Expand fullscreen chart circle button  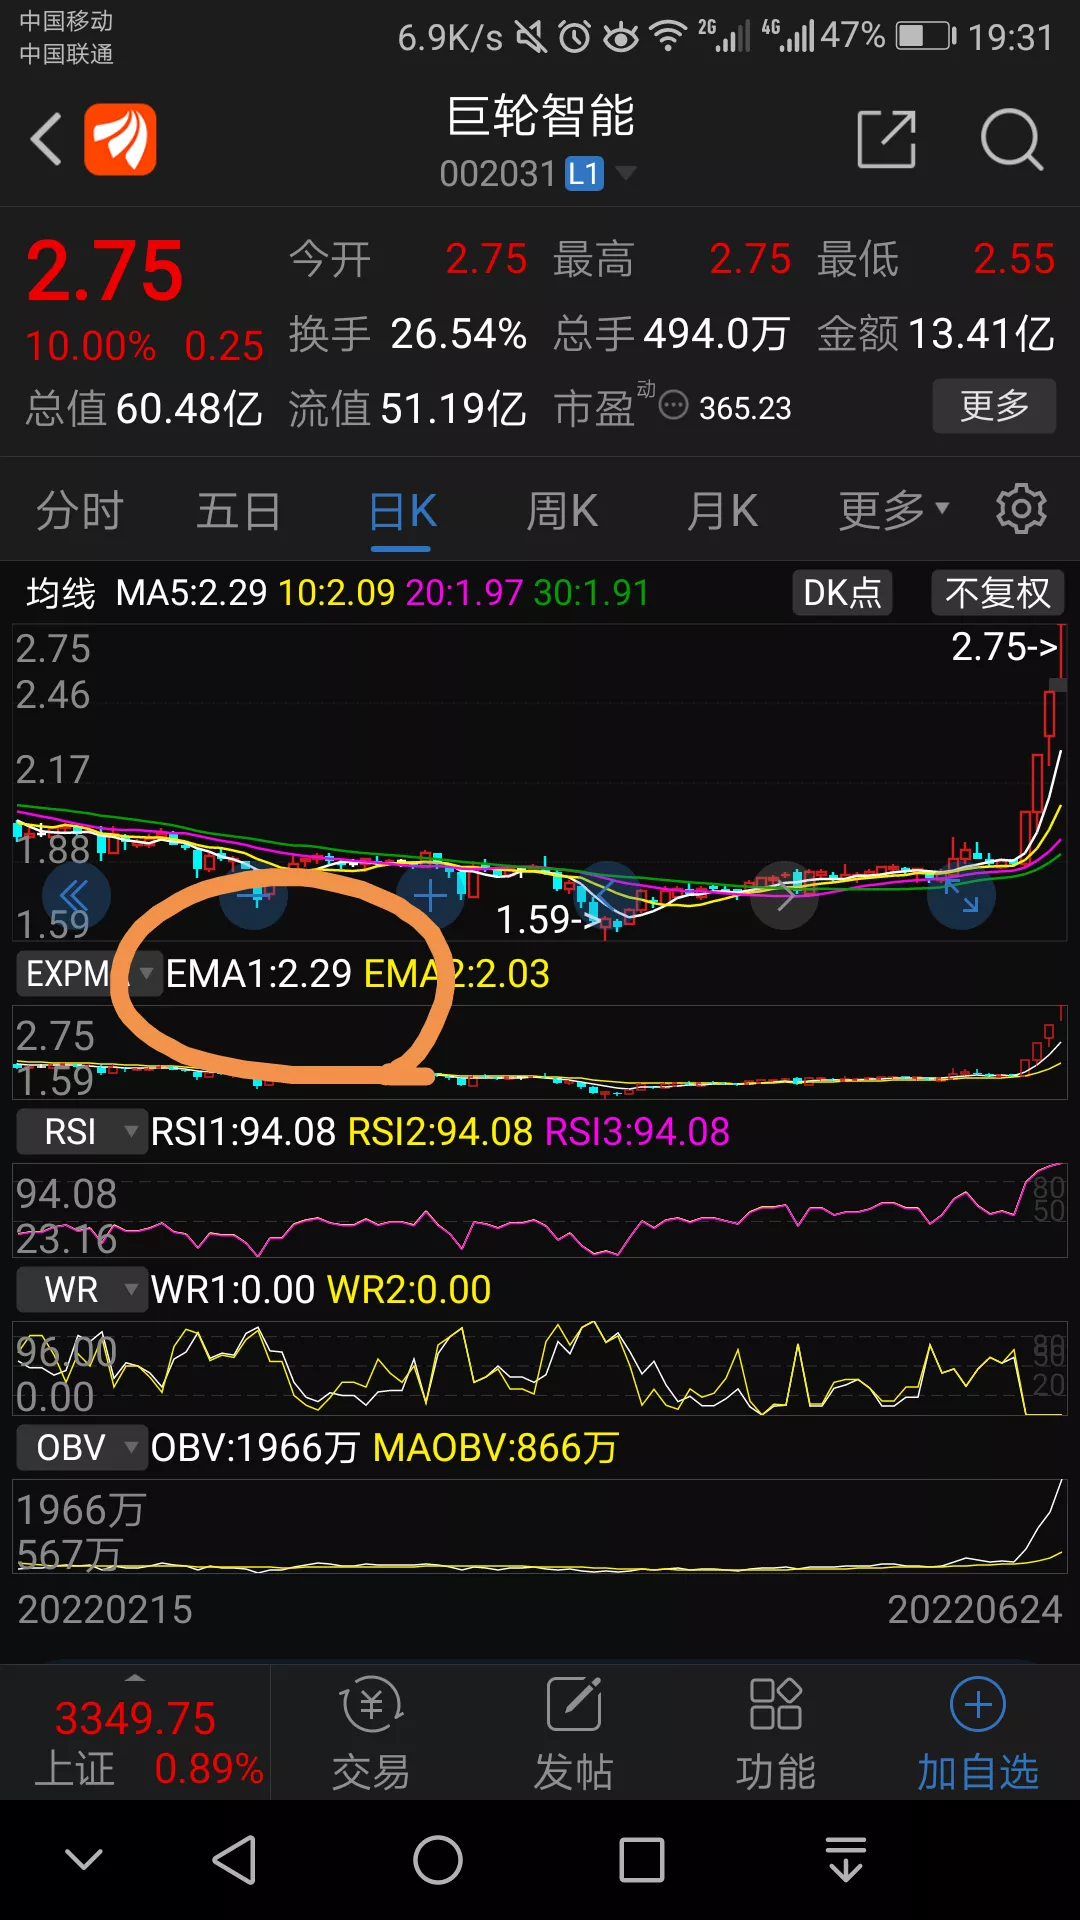[x=961, y=895]
